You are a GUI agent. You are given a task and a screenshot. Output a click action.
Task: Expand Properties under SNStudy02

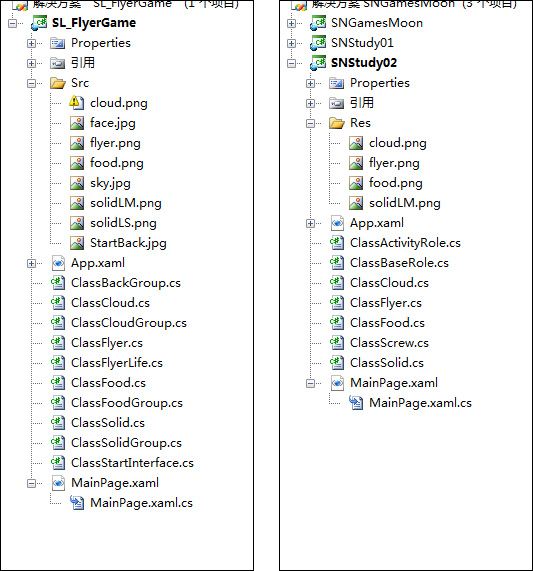[311, 84]
